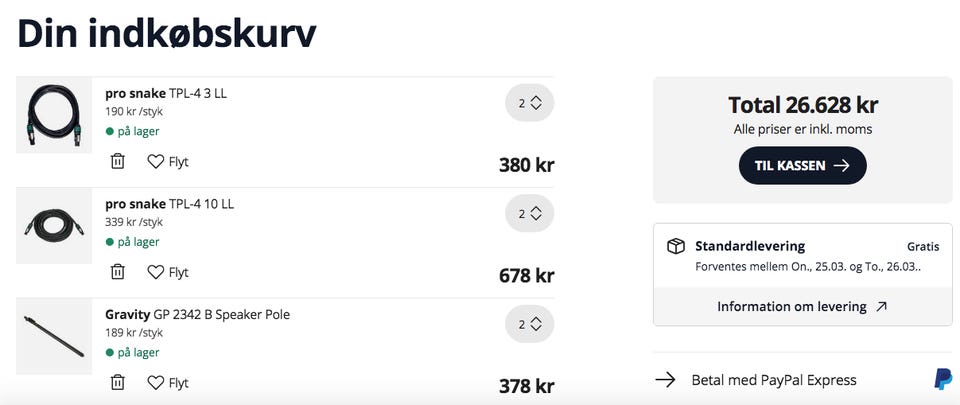Open pro snake TPL-4 10 LL product title

pyautogui.click(x=169, y=204)
